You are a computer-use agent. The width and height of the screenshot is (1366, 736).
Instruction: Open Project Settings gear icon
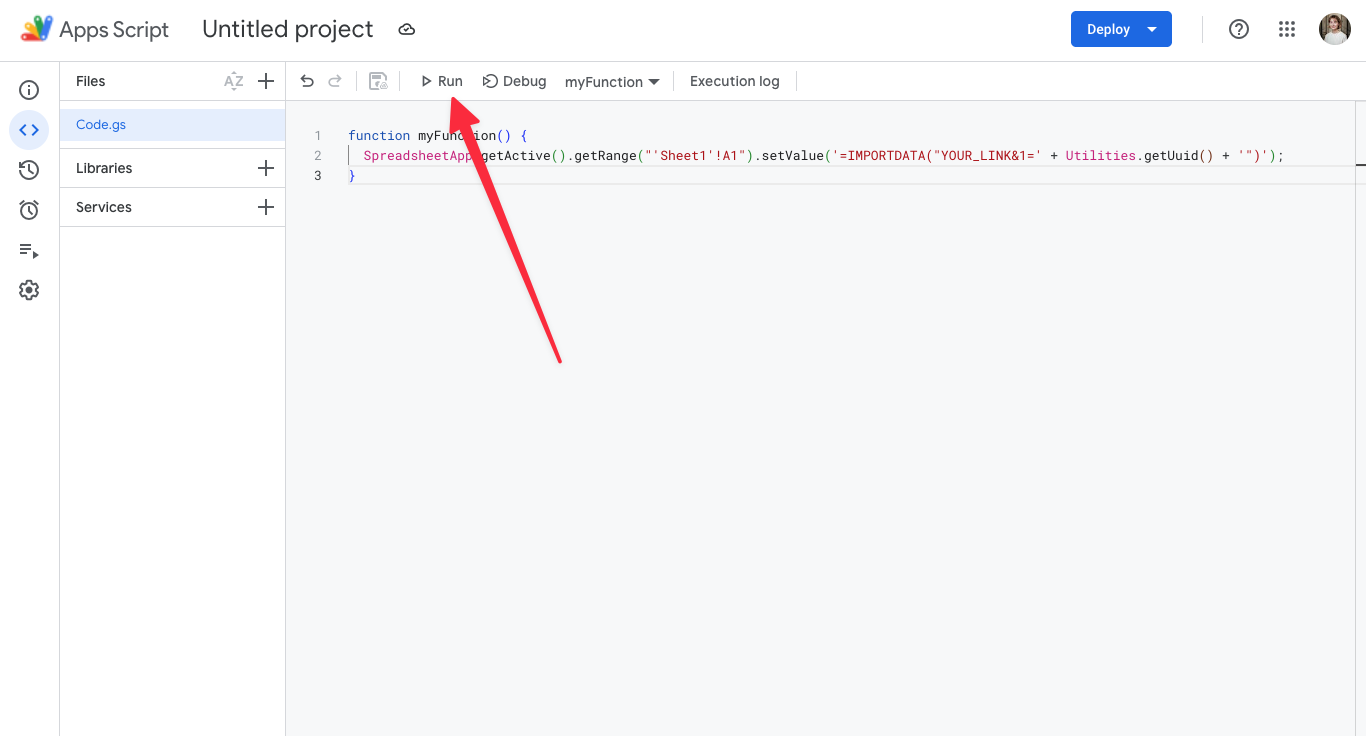(x=29, y=290)
